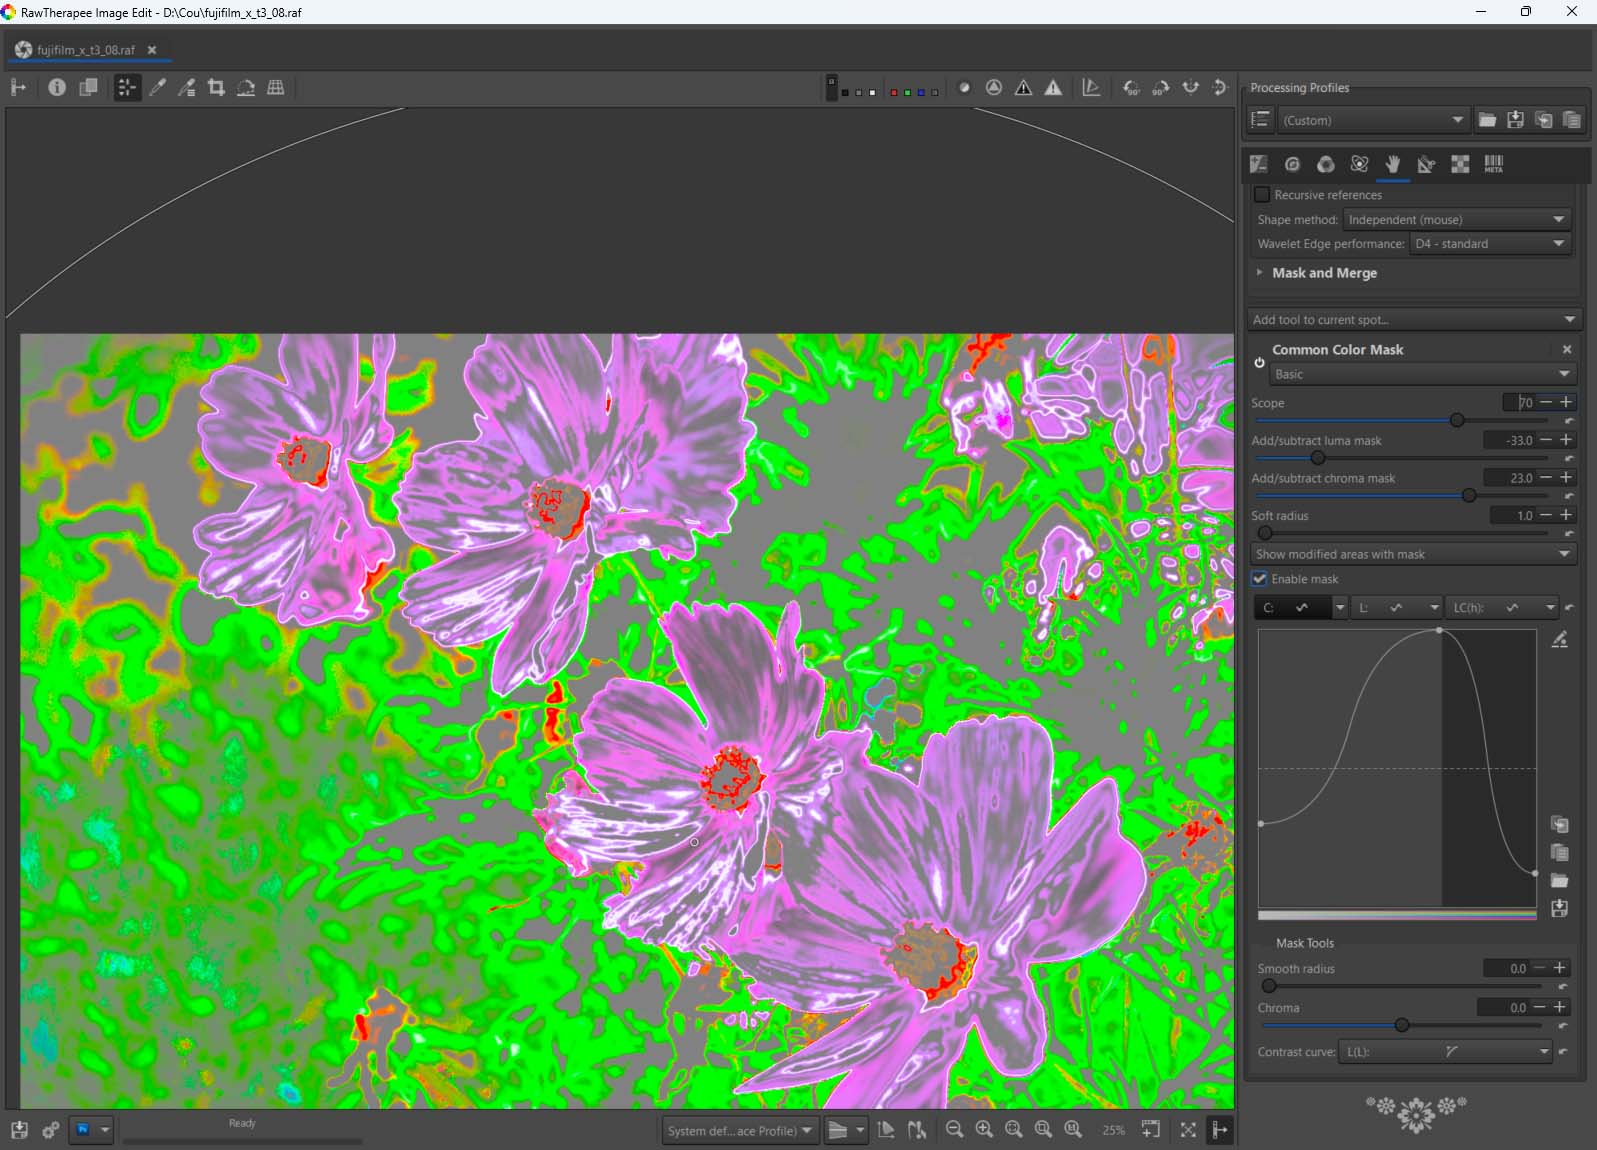
Task: Switch to the fujifilm_x_t3_08.raf tab
Action: (85, 50)
